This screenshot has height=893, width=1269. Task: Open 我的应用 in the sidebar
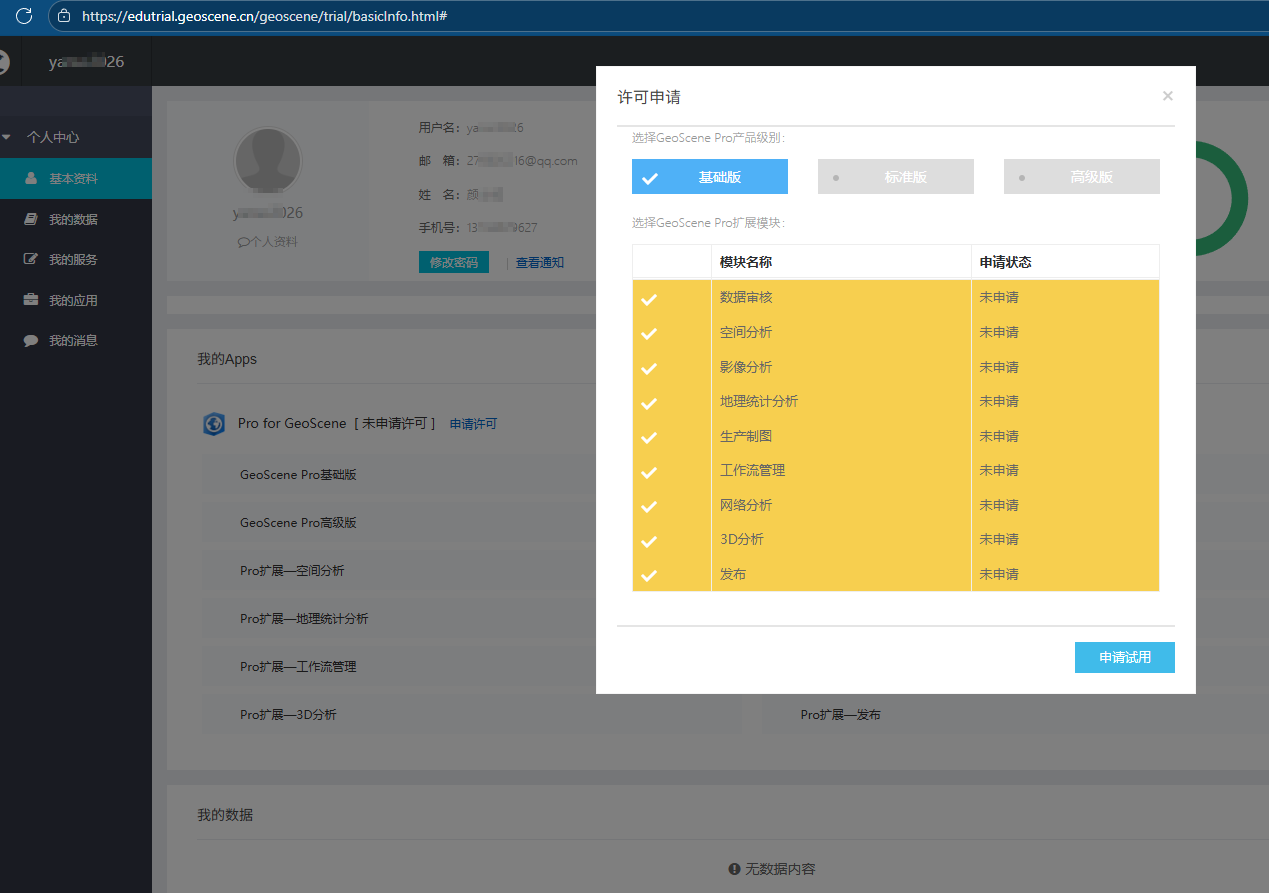click(76, 300)
